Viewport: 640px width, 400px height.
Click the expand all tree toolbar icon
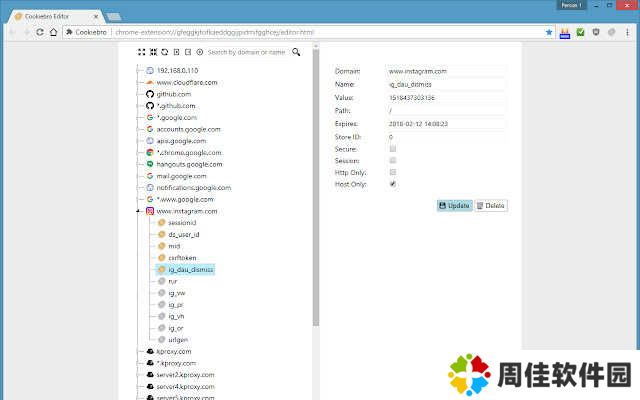tap(141, 52)
